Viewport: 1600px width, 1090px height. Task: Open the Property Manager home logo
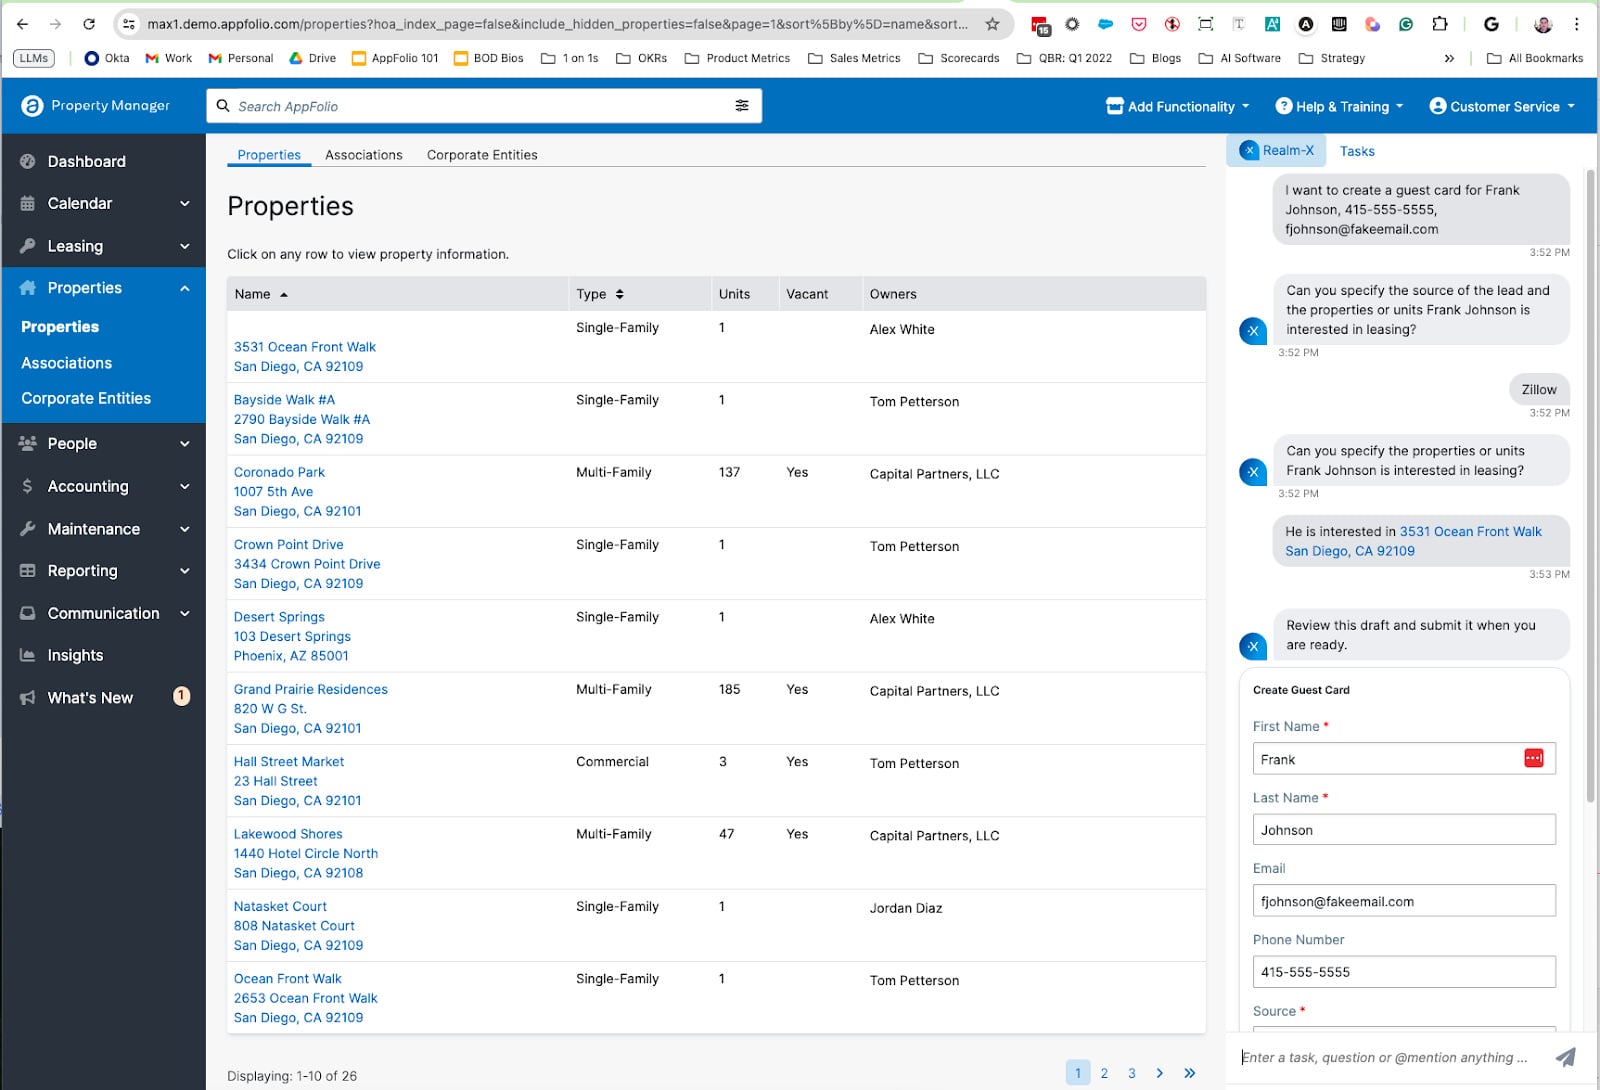[29, 106]
